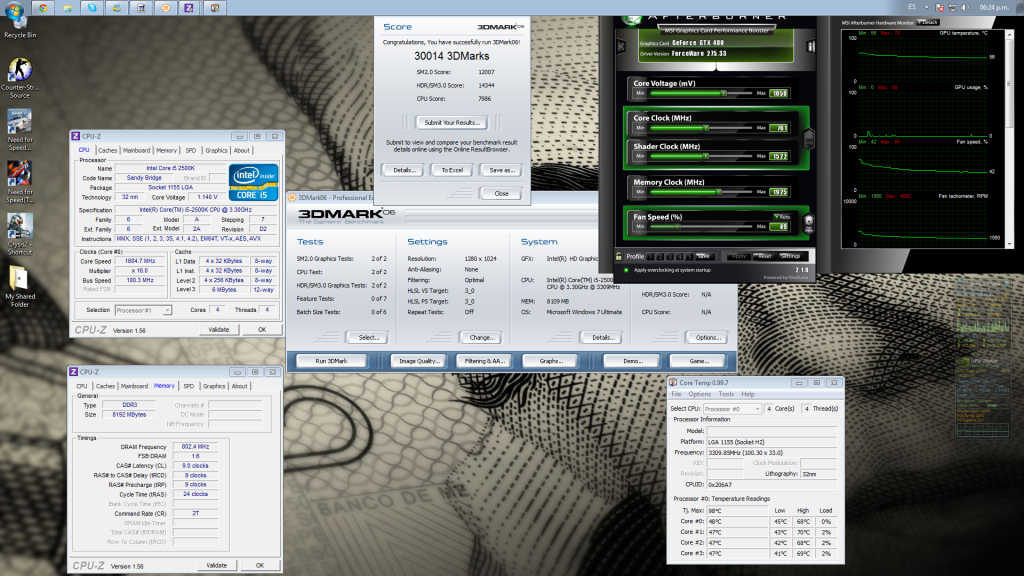The image size is (1024, 576).
Task: Open Windows Explorer from the taskbar
Action: click(67, 8)
